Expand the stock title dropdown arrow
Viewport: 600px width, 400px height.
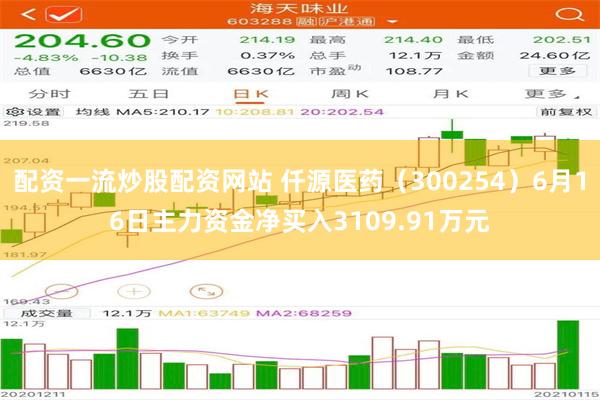(392, 22)
